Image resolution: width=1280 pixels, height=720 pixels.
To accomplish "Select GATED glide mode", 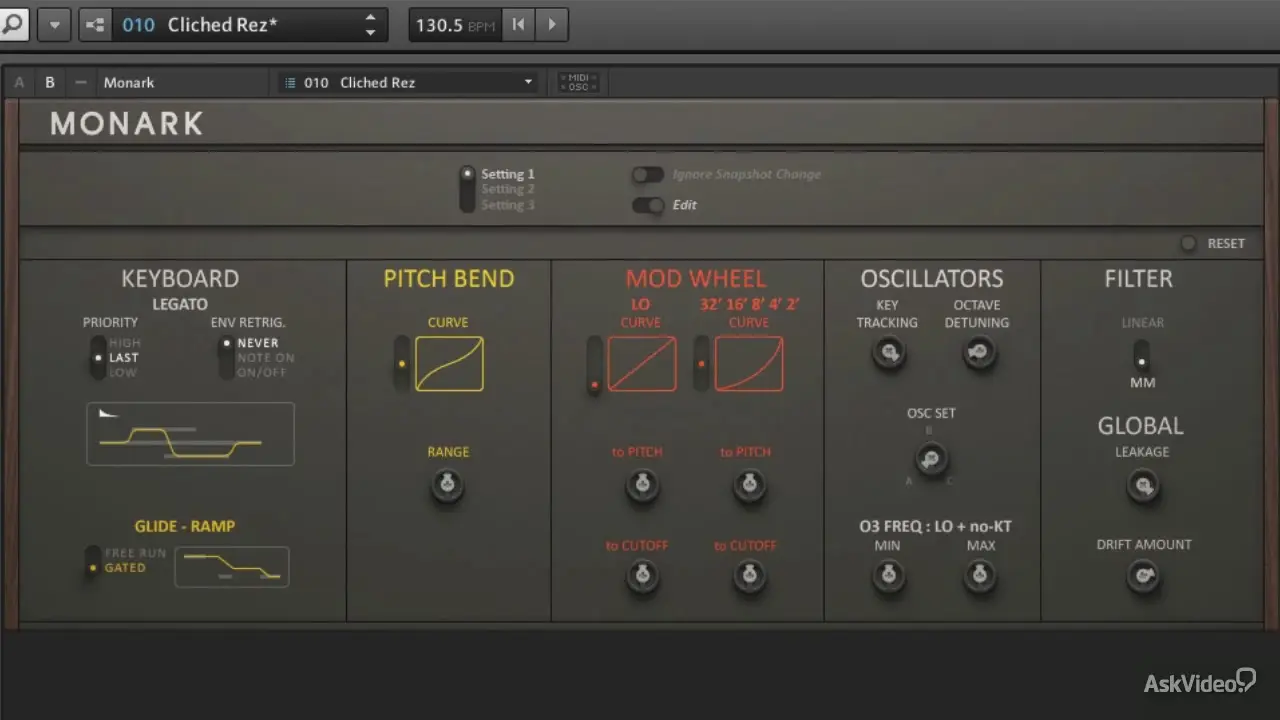I will click(x=125, y=568).
